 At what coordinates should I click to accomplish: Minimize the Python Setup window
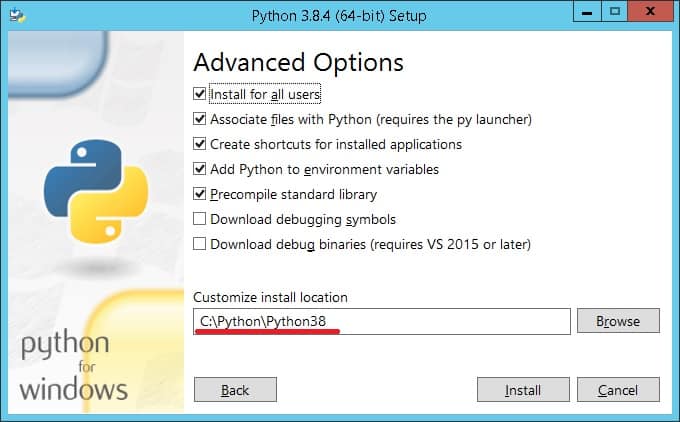tap(587, 12)
